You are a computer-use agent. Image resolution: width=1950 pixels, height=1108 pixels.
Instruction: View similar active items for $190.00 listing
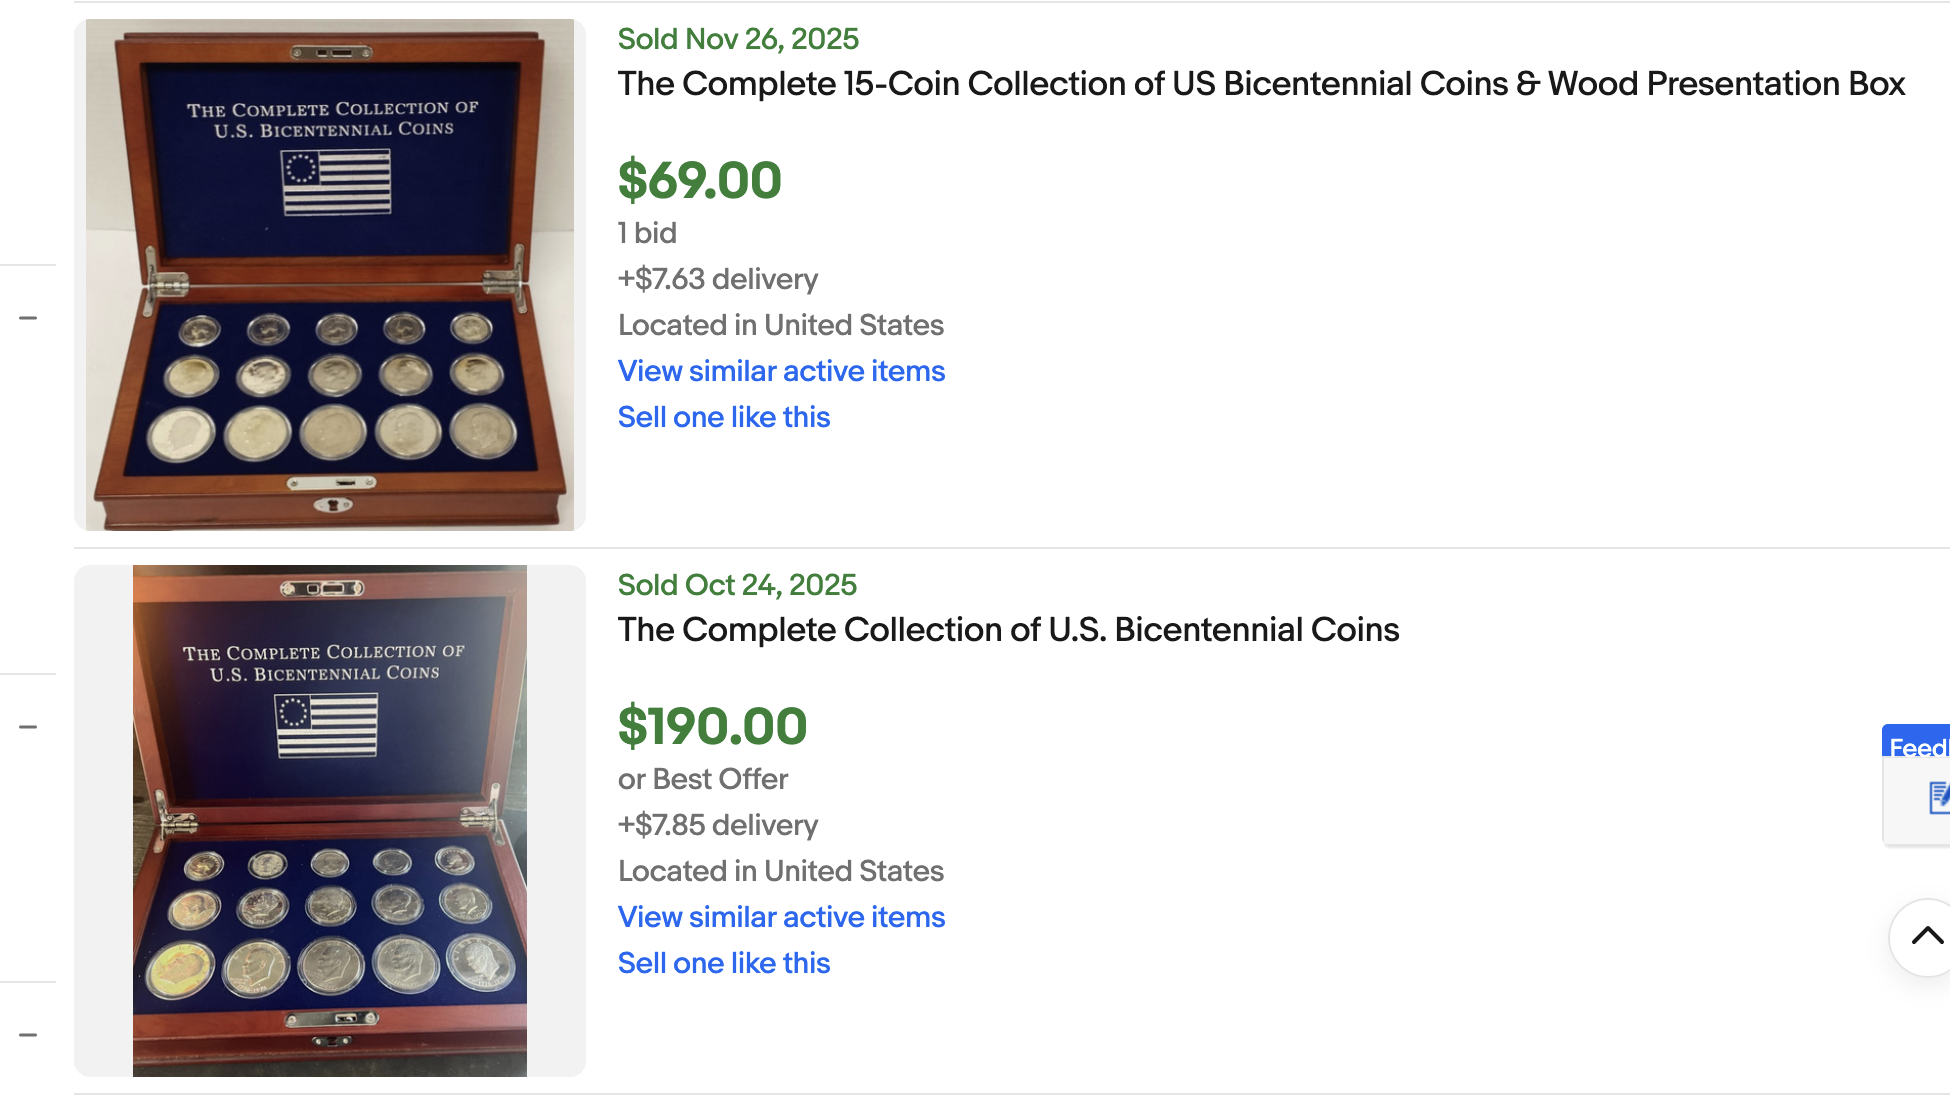781,917
